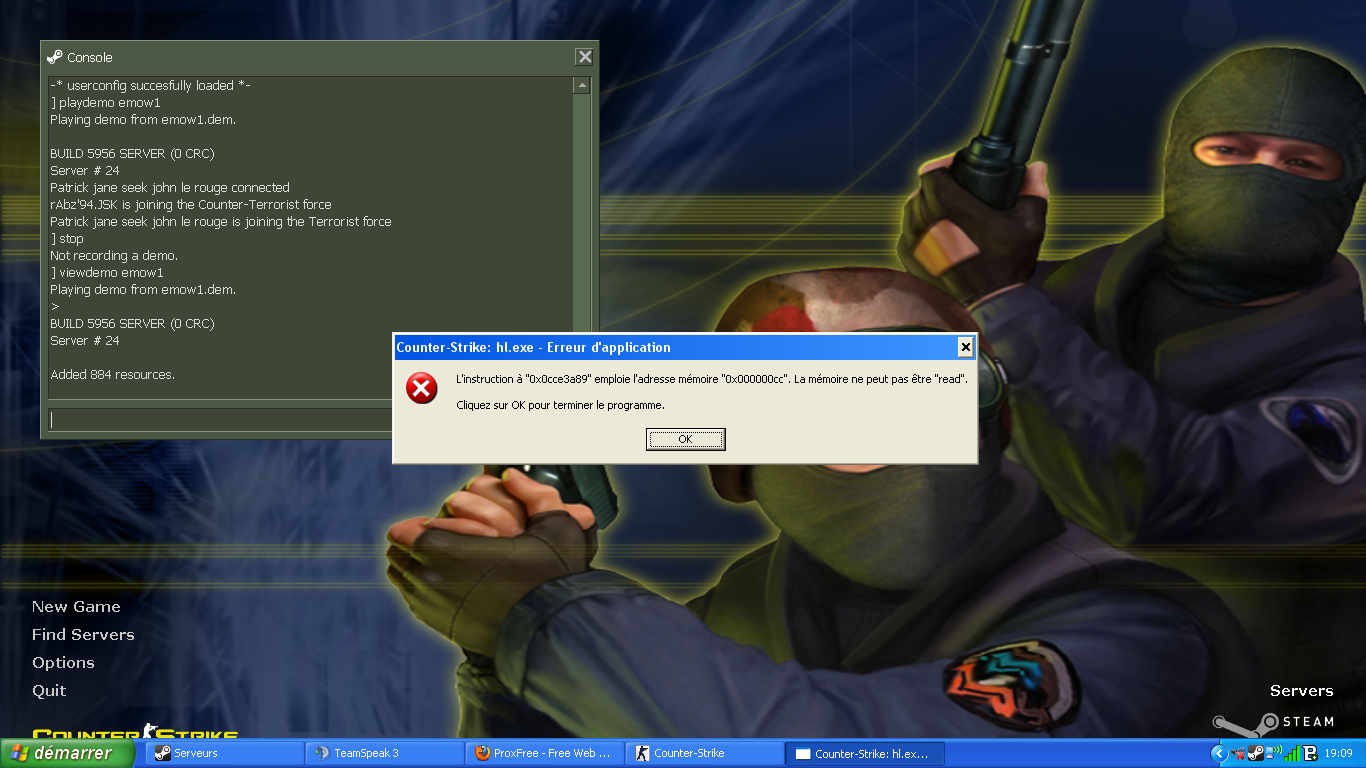Click the 19:09 system clock
1366x768 pixels.
pos(1338,753)
